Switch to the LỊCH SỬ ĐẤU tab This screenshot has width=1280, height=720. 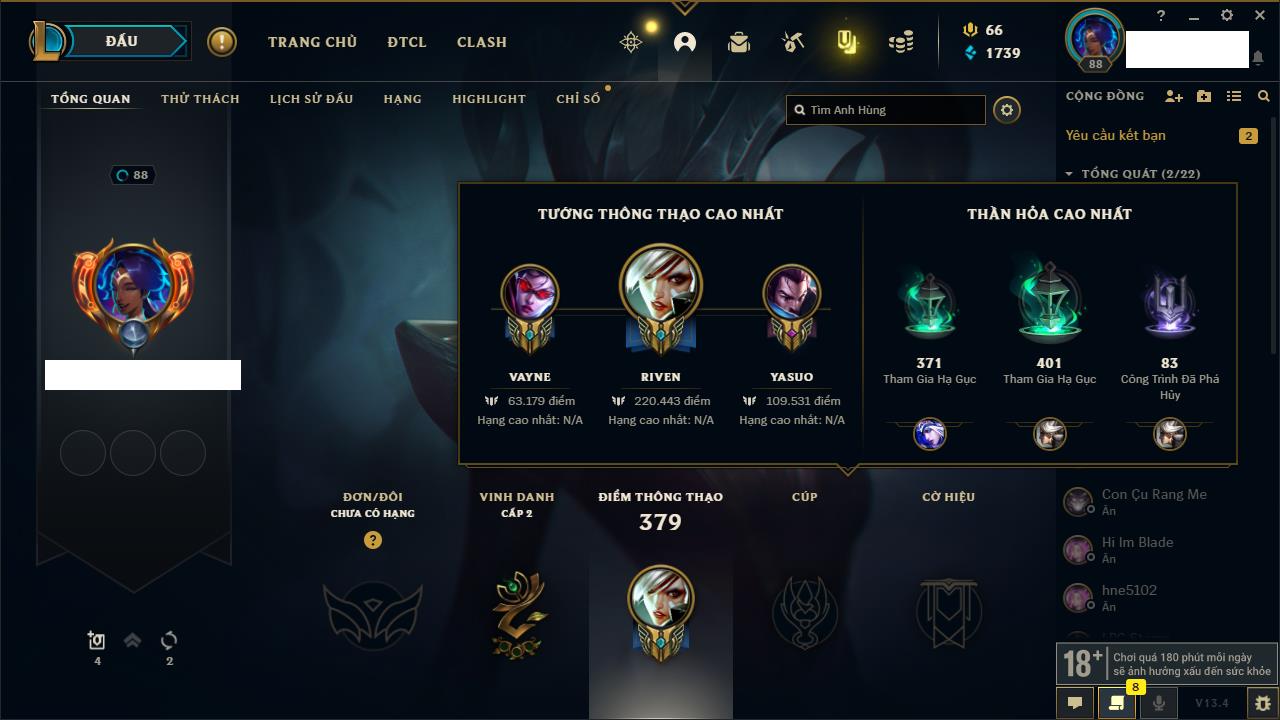tap(311, 99)
